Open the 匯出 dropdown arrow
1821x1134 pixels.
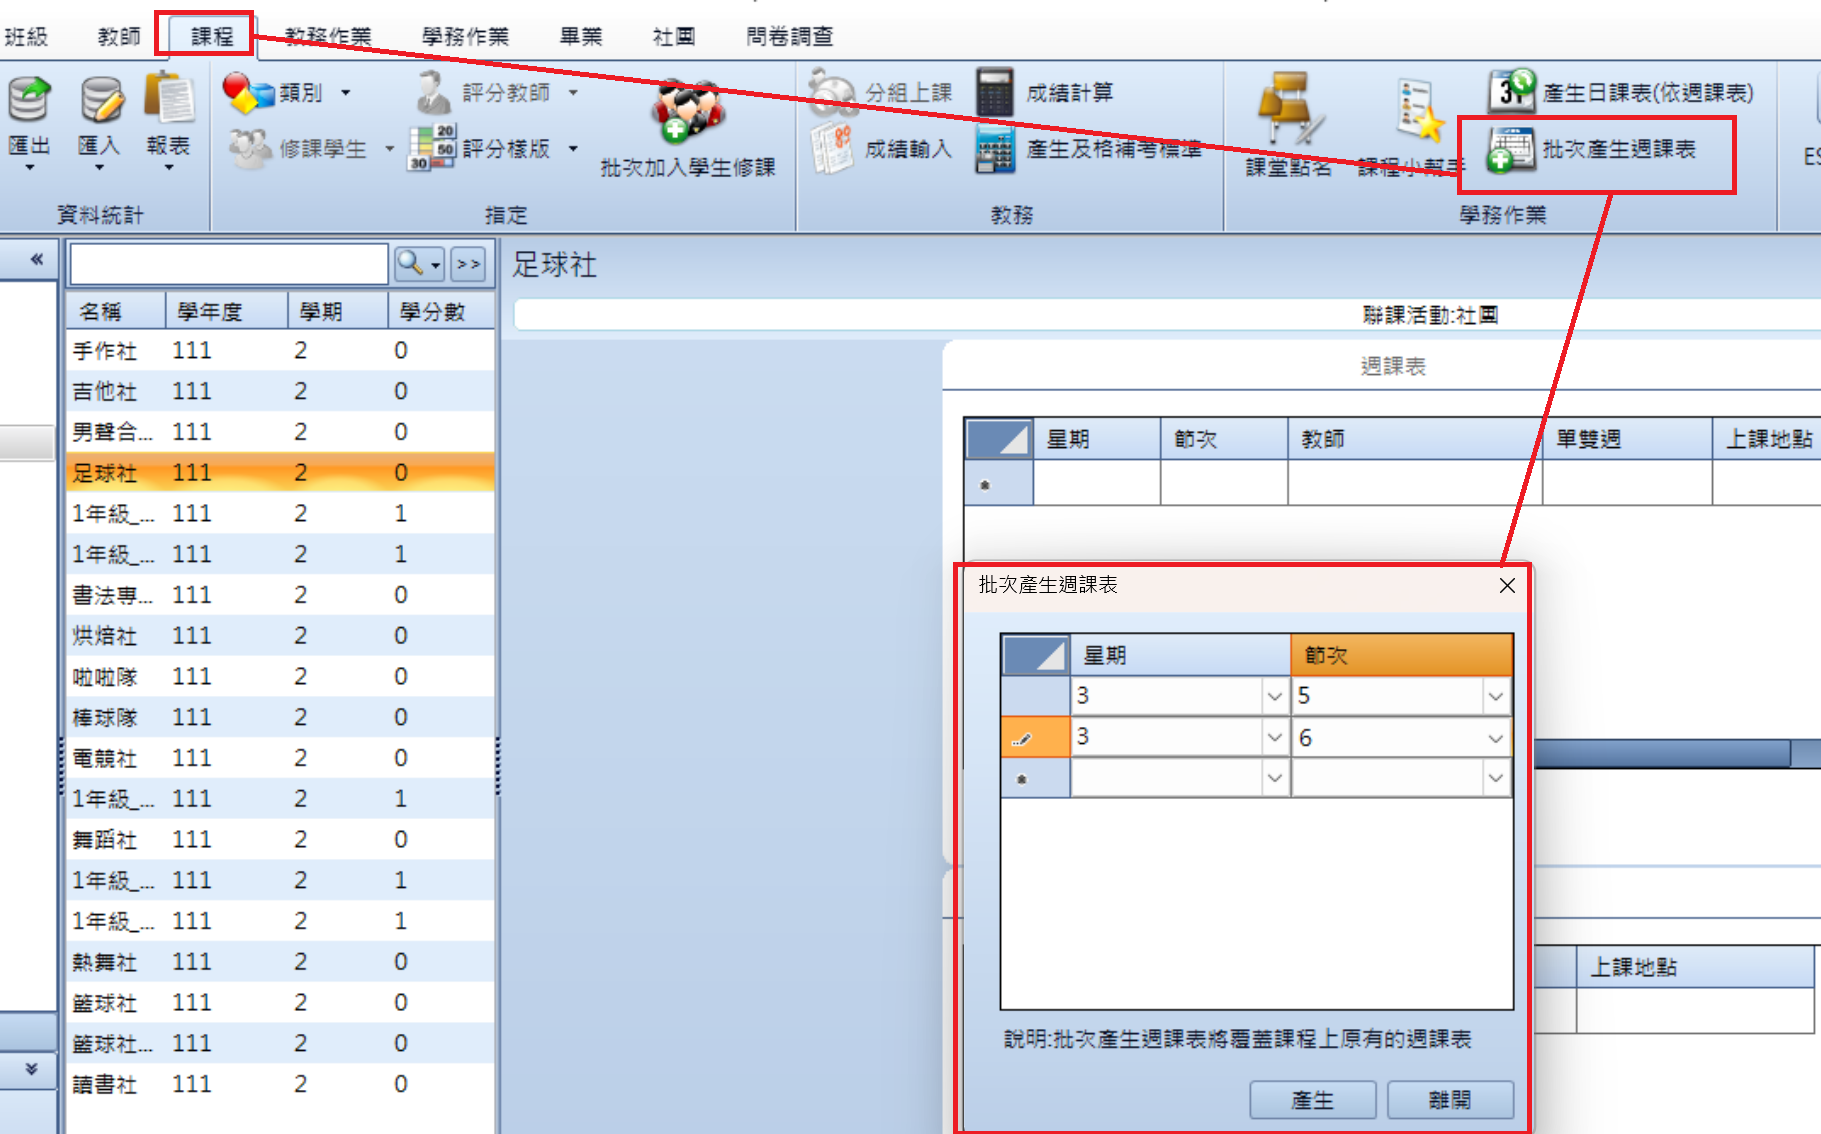pos(29,168)
